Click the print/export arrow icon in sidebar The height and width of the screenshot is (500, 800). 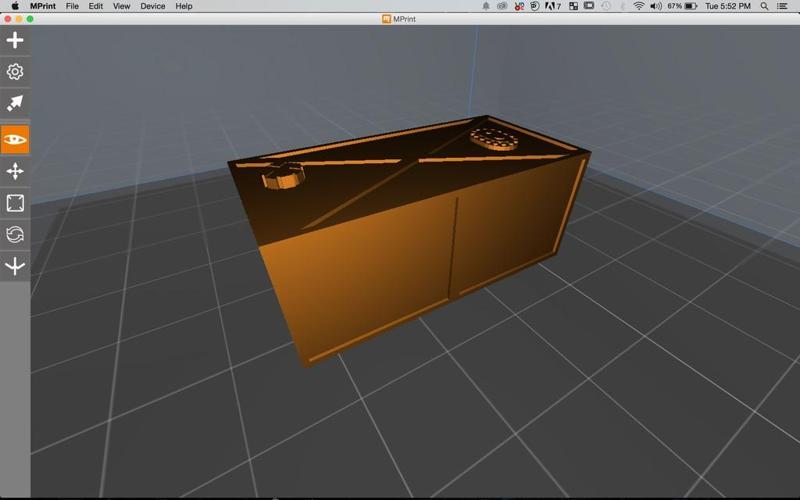[15, 103]
